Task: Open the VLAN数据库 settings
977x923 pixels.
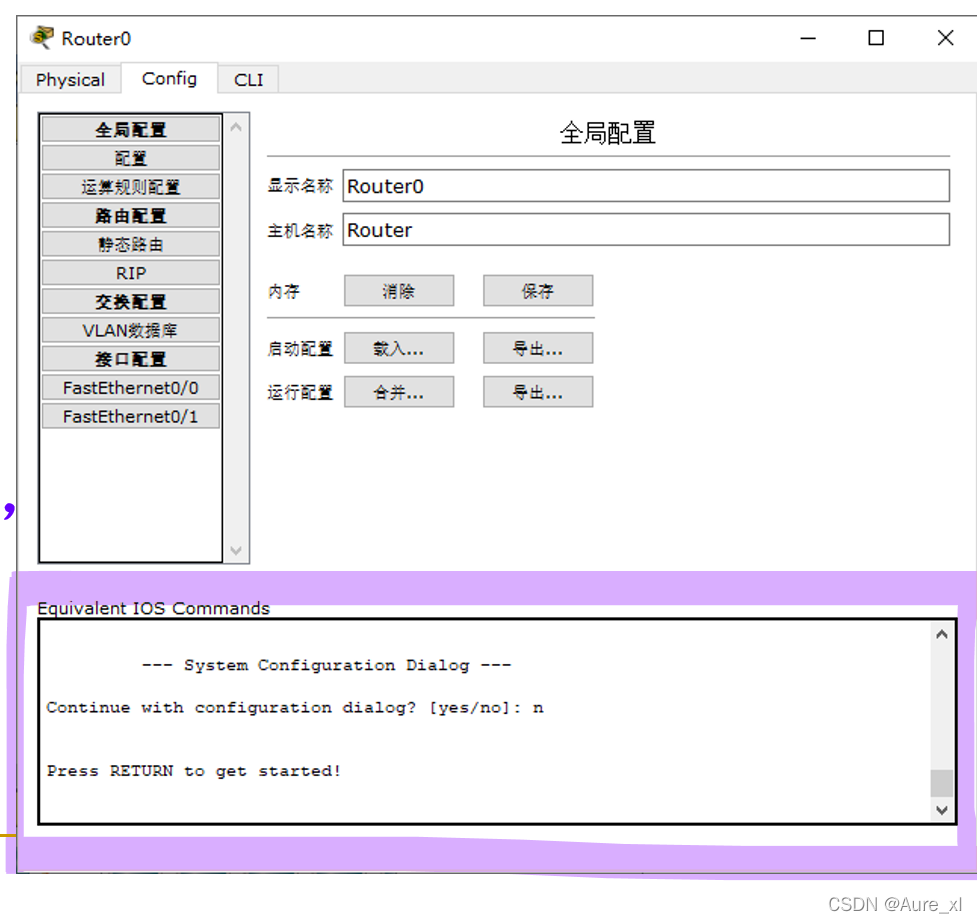Action: [131, 330]
